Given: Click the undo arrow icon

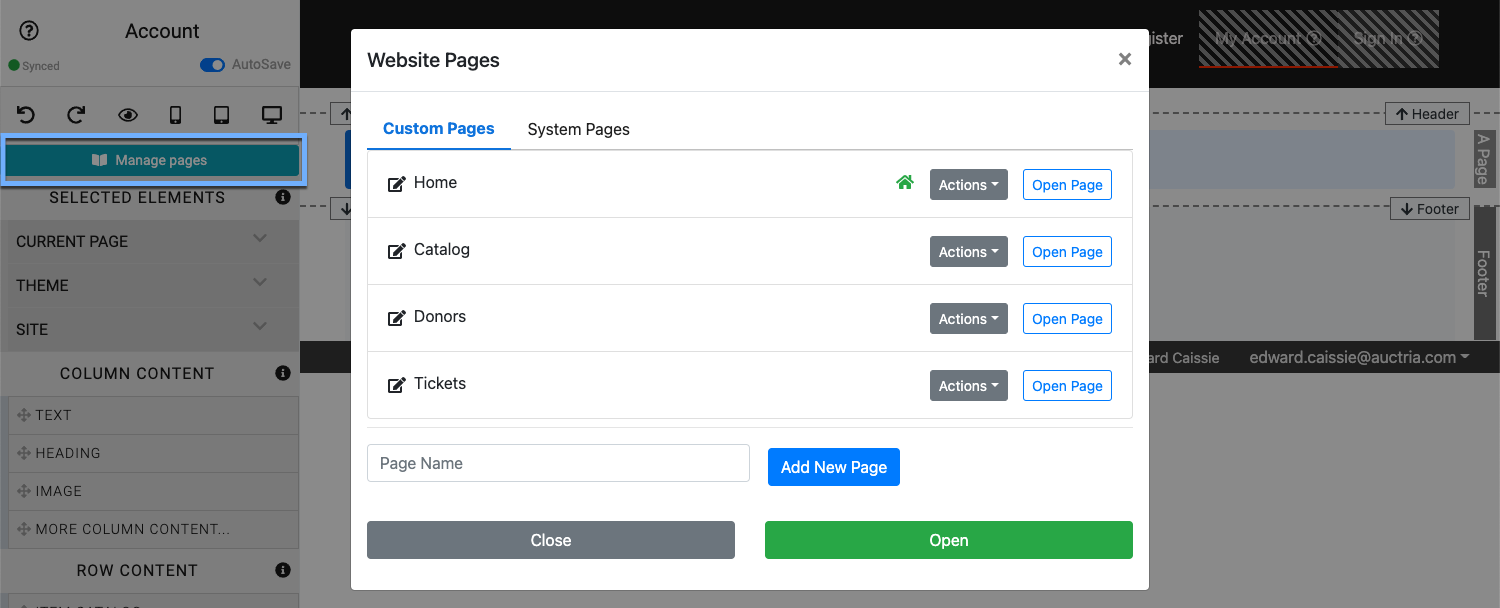Looking at the screenshot, I should 26,115.
